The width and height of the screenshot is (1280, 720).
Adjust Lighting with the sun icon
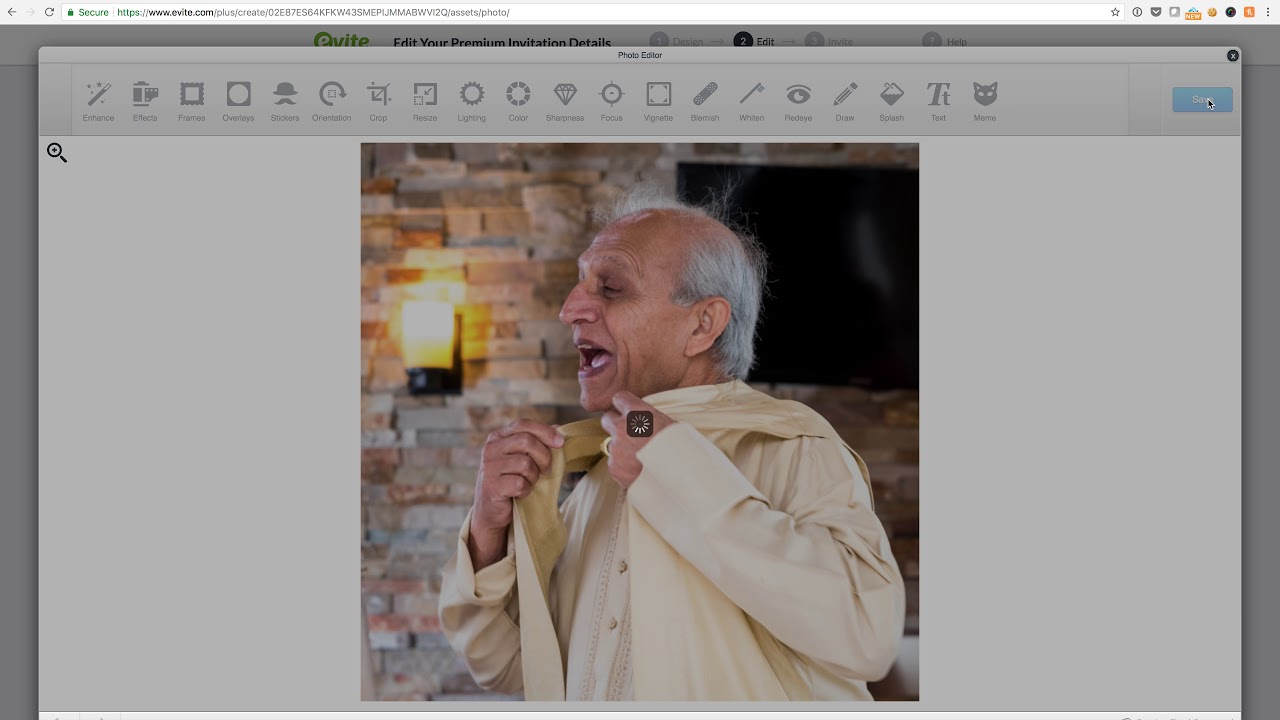tap(472, 101)
